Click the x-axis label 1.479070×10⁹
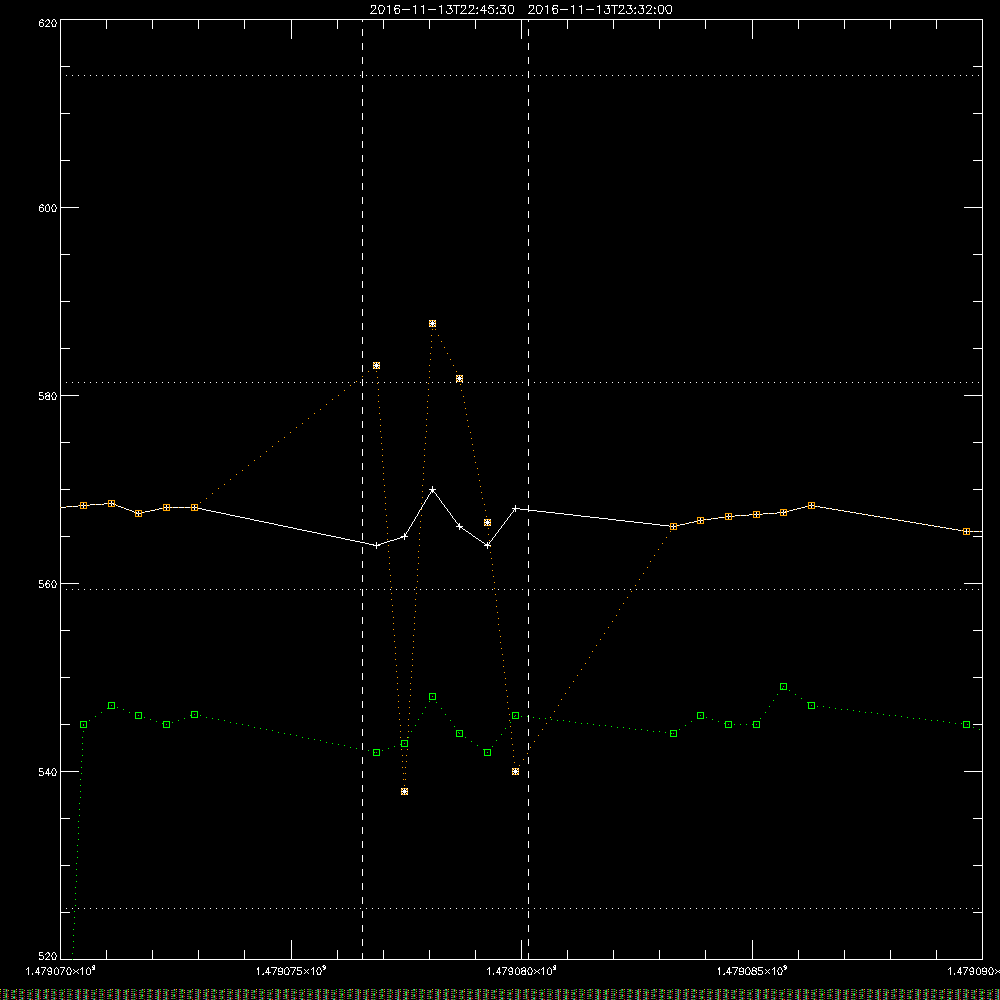The height and width of the screenshot is (1000, 1000). pos(60,971)
